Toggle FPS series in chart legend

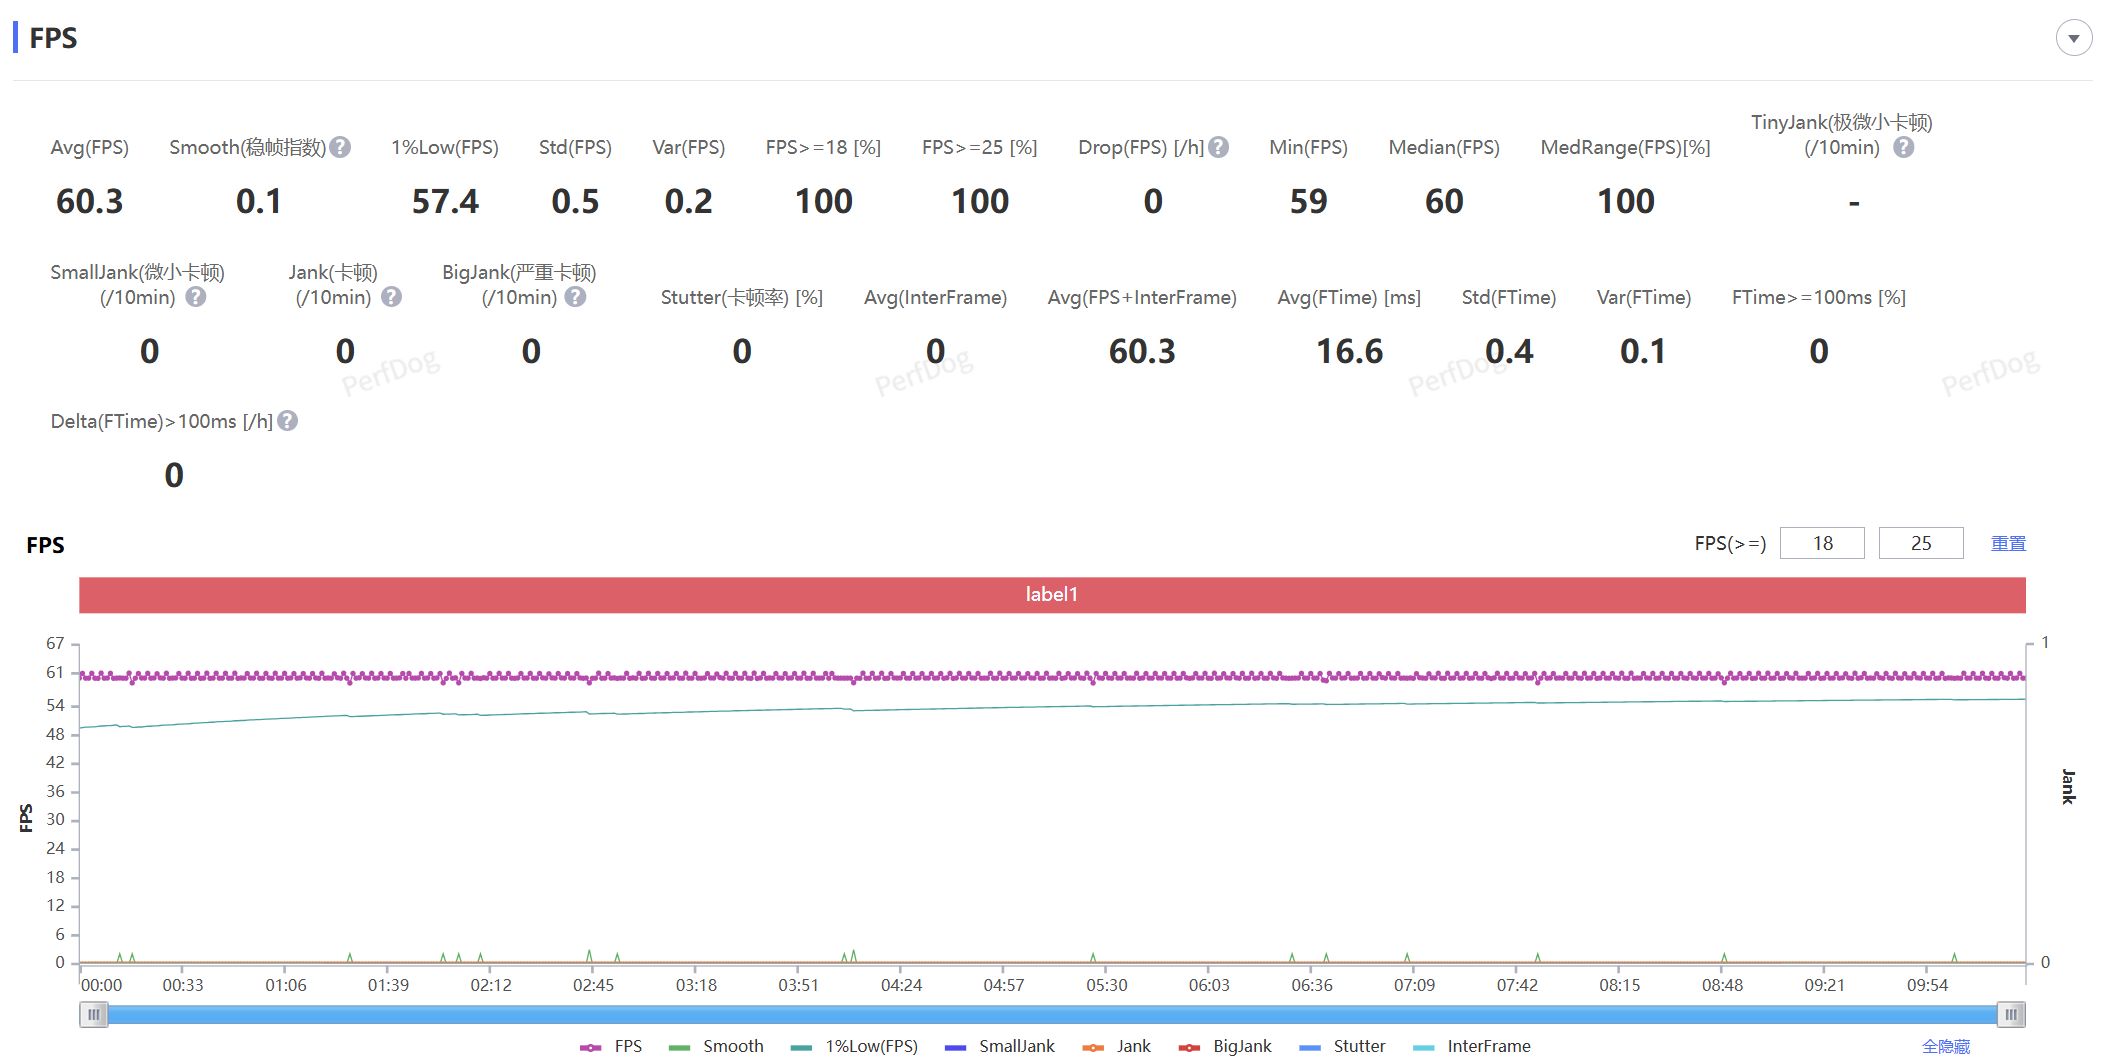coord(611,1046)
